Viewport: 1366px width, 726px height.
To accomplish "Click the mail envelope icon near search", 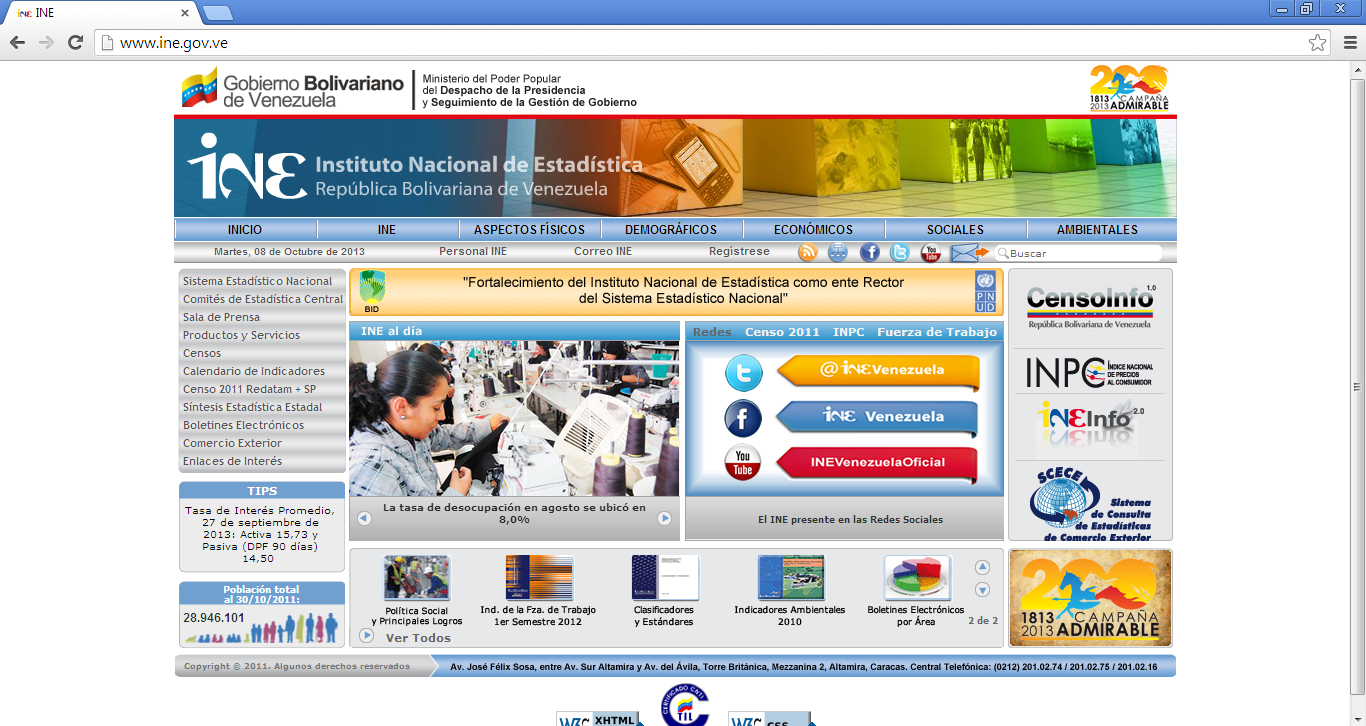I will (968, 253).
